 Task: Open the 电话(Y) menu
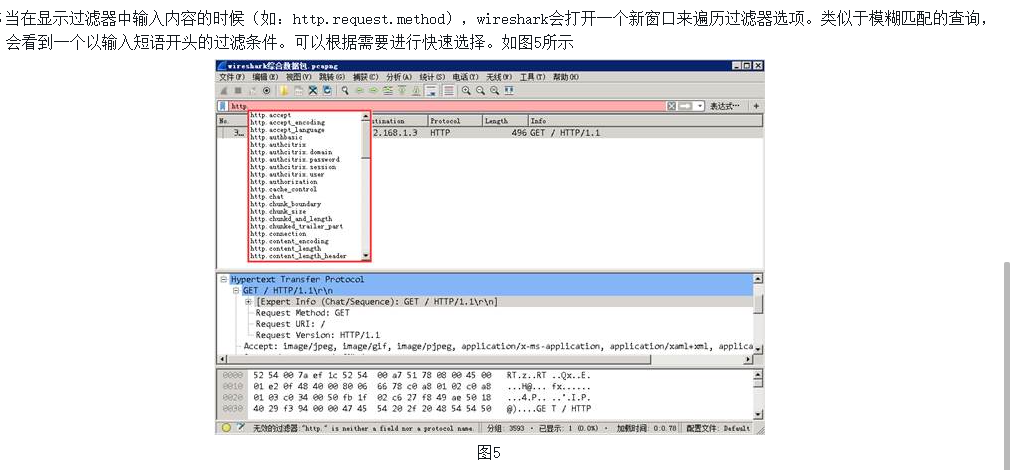click(465, 77)
